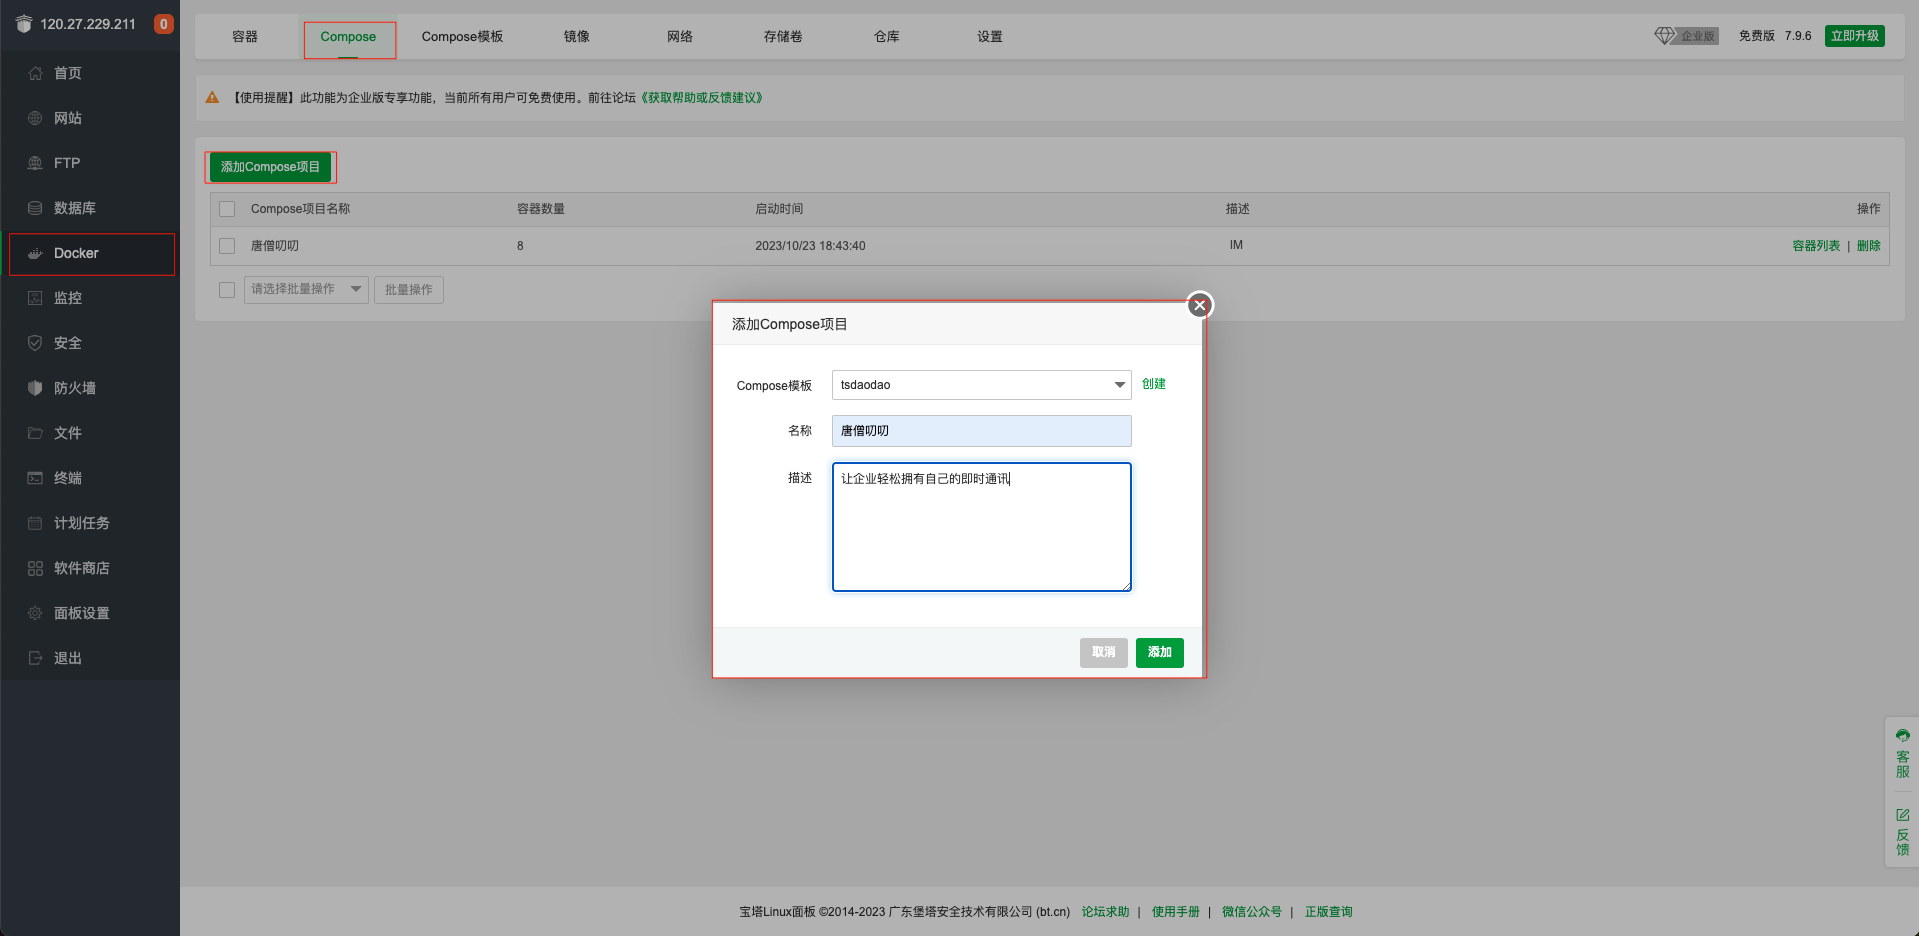Viewport: 1919px width, 936px height.
Task: Tick the 唐僧叨叨 row checkbox
Action: coord(227,246)
